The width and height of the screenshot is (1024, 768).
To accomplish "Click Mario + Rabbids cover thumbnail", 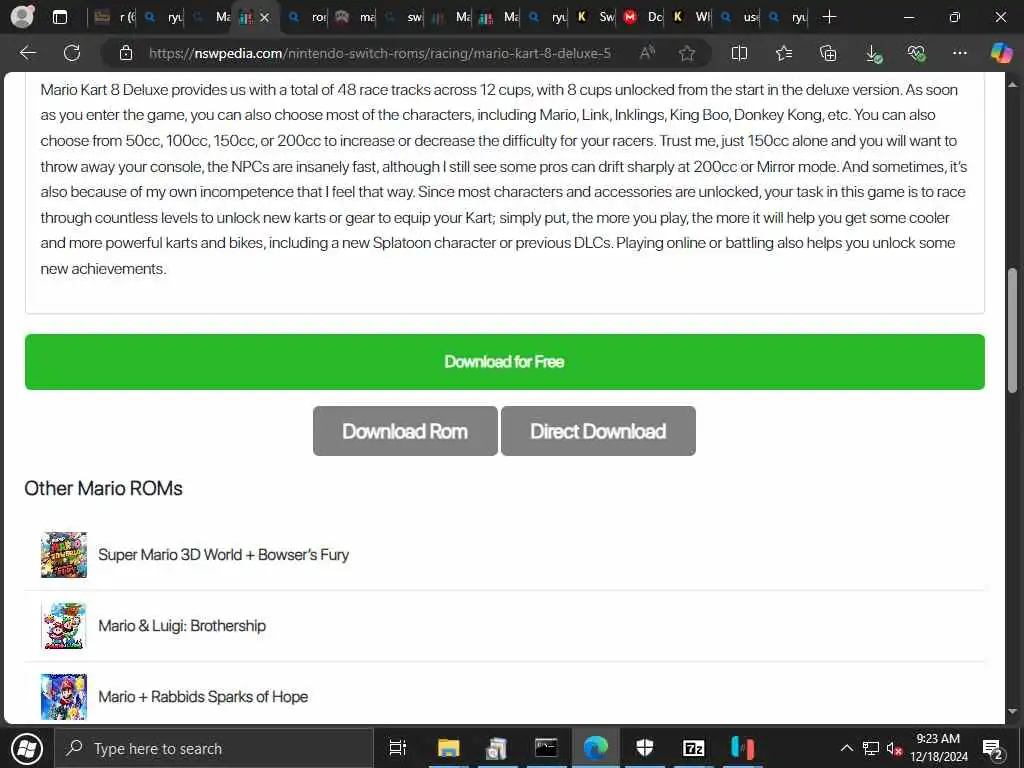I will [x=63, y=697].
